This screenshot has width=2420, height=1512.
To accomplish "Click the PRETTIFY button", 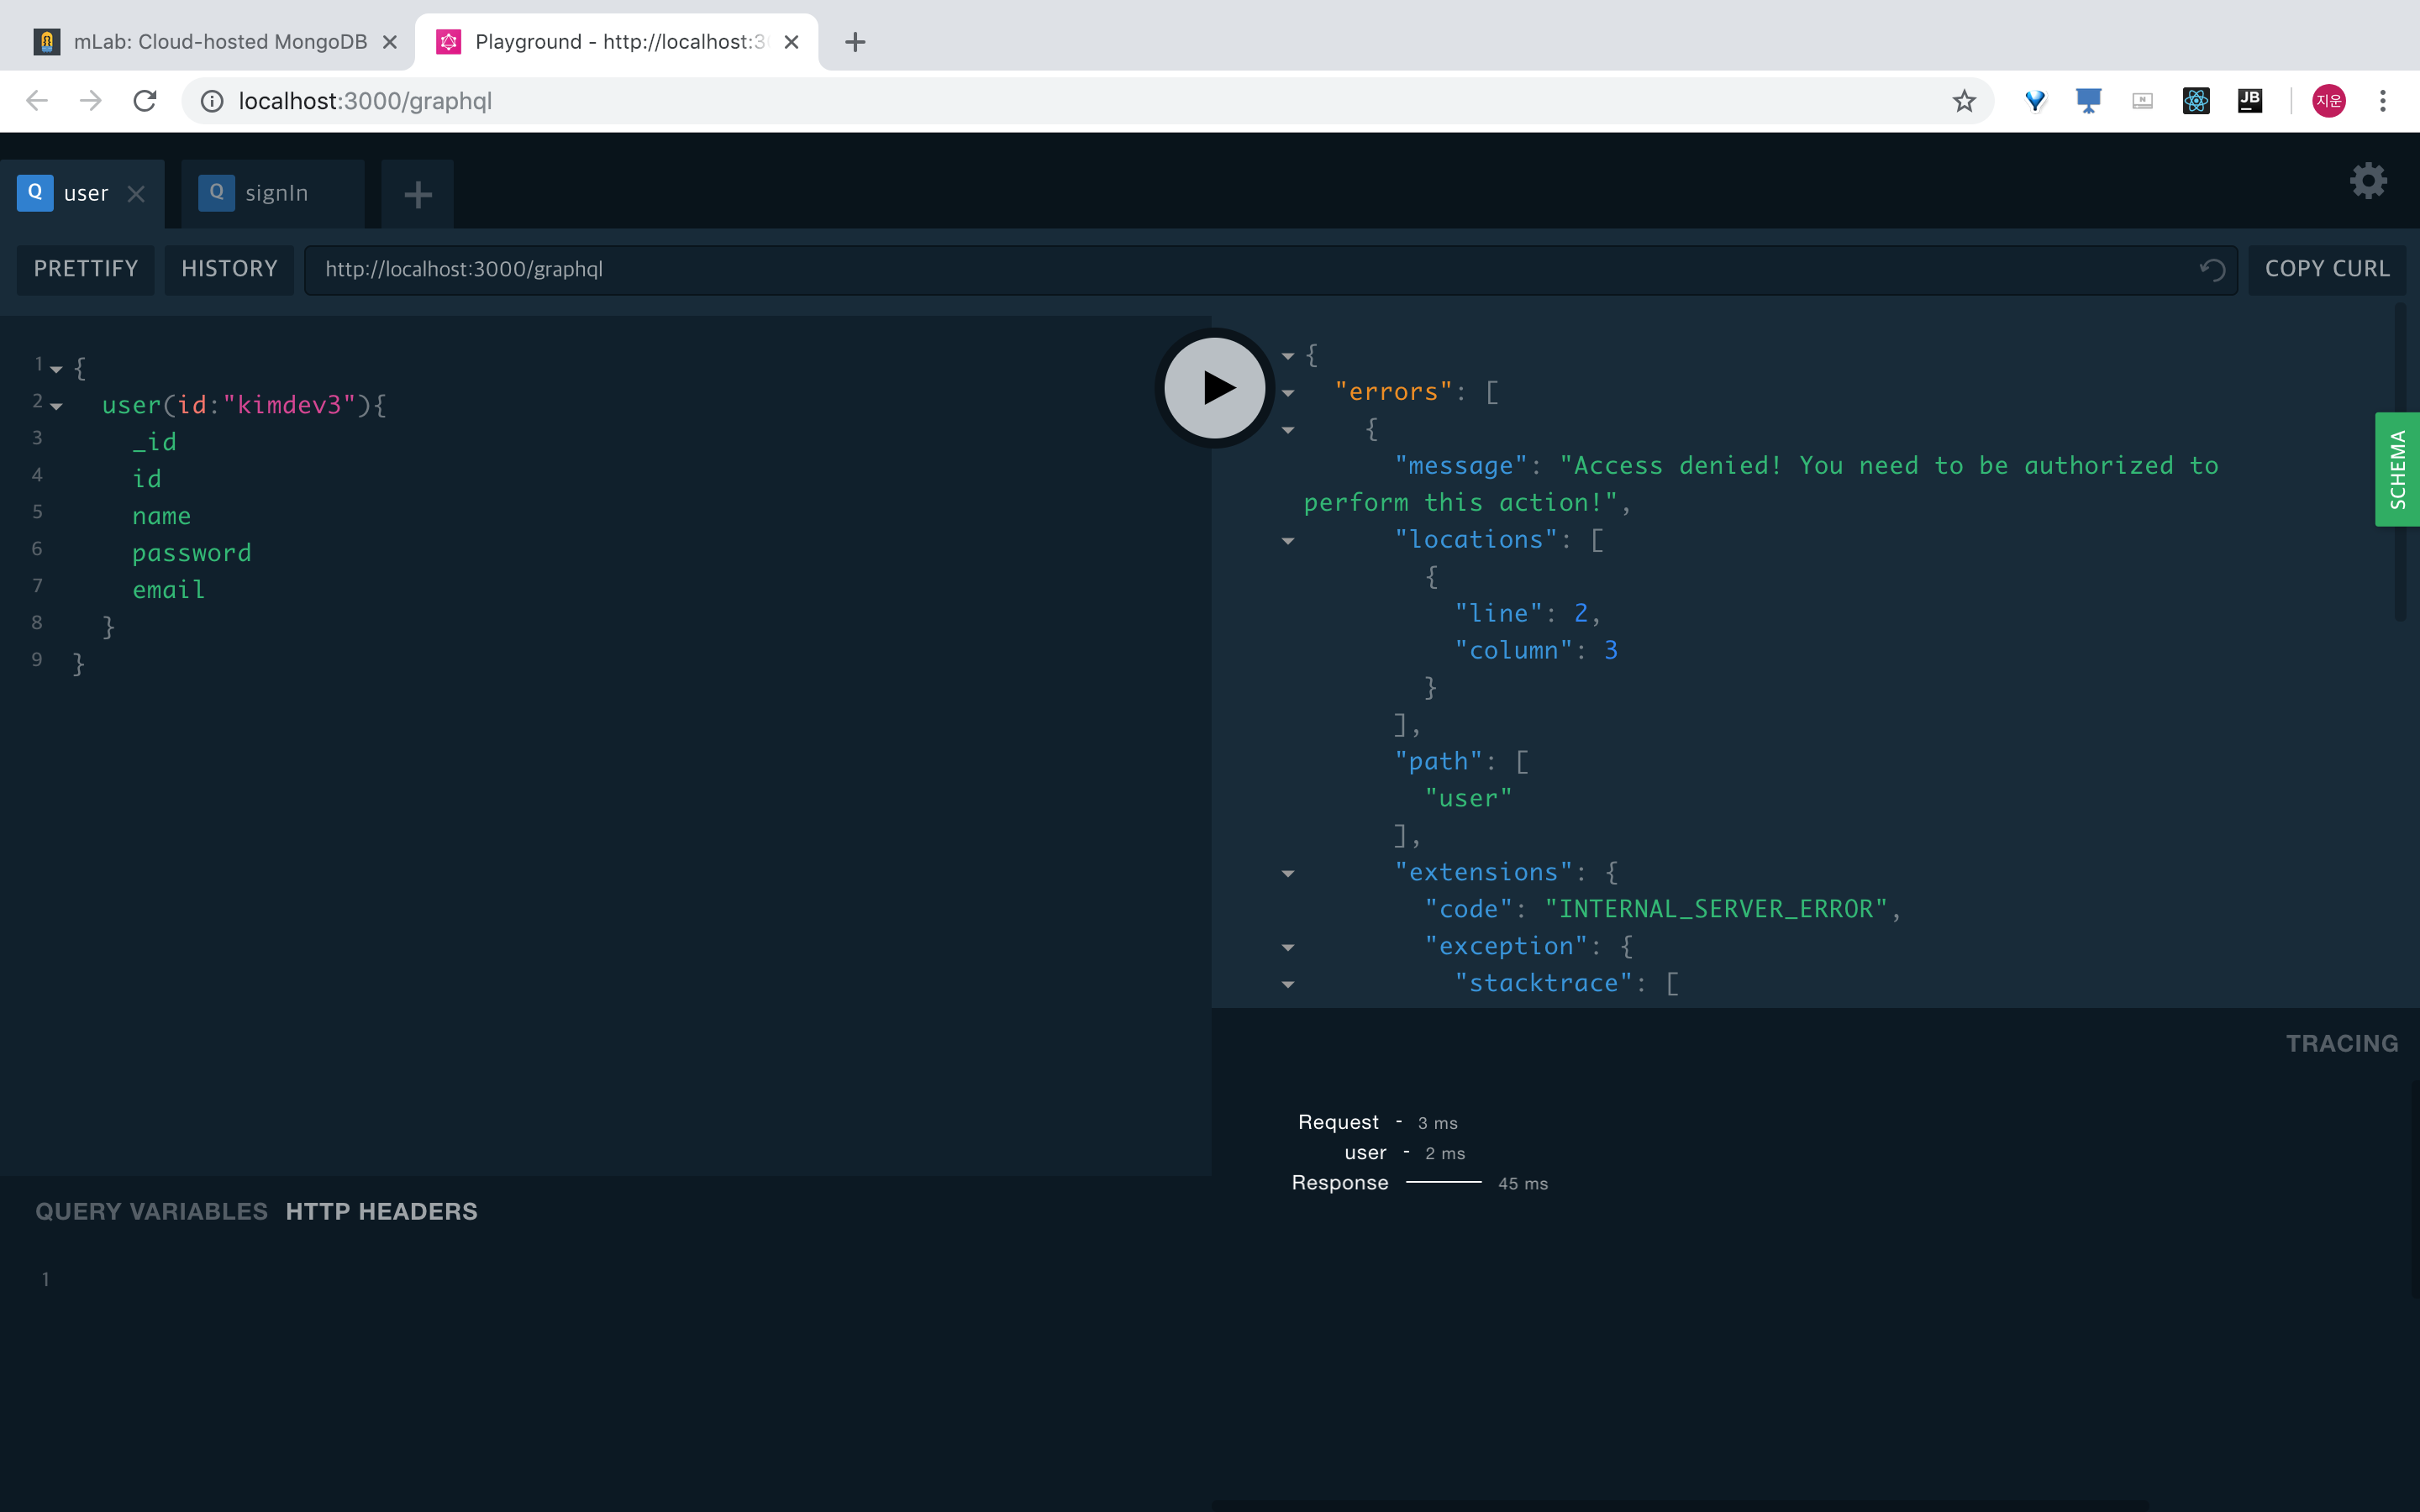I will 86,269.
